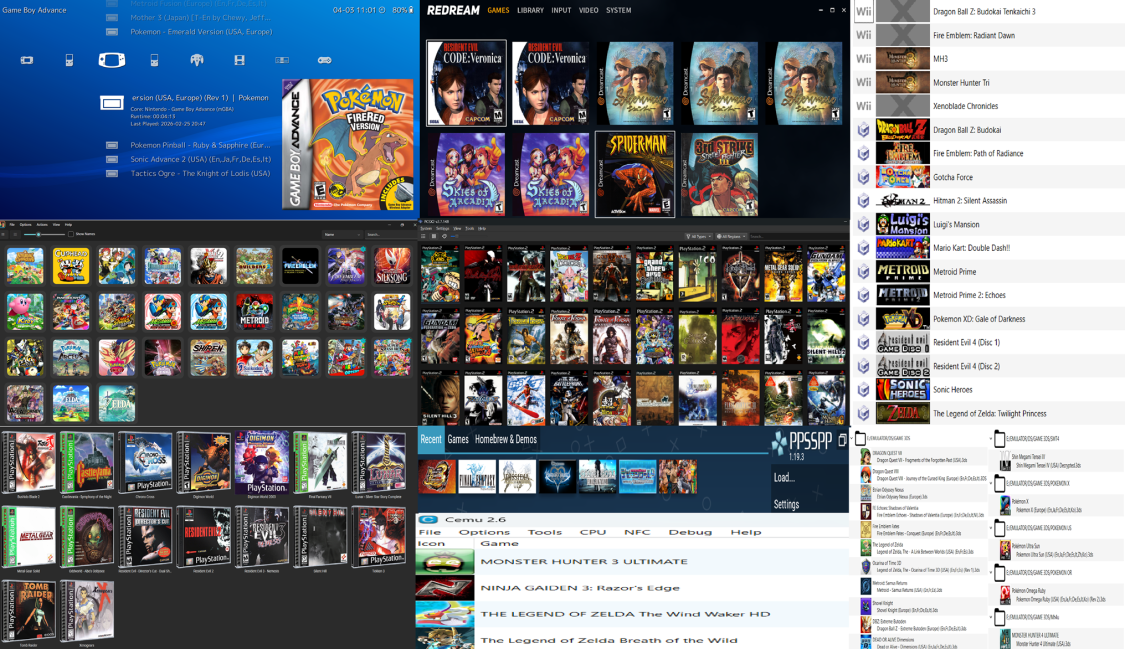Select Tactics Ogre - The Knight of Lodis
1125x649 pixels.
click(x=200, y=174)
